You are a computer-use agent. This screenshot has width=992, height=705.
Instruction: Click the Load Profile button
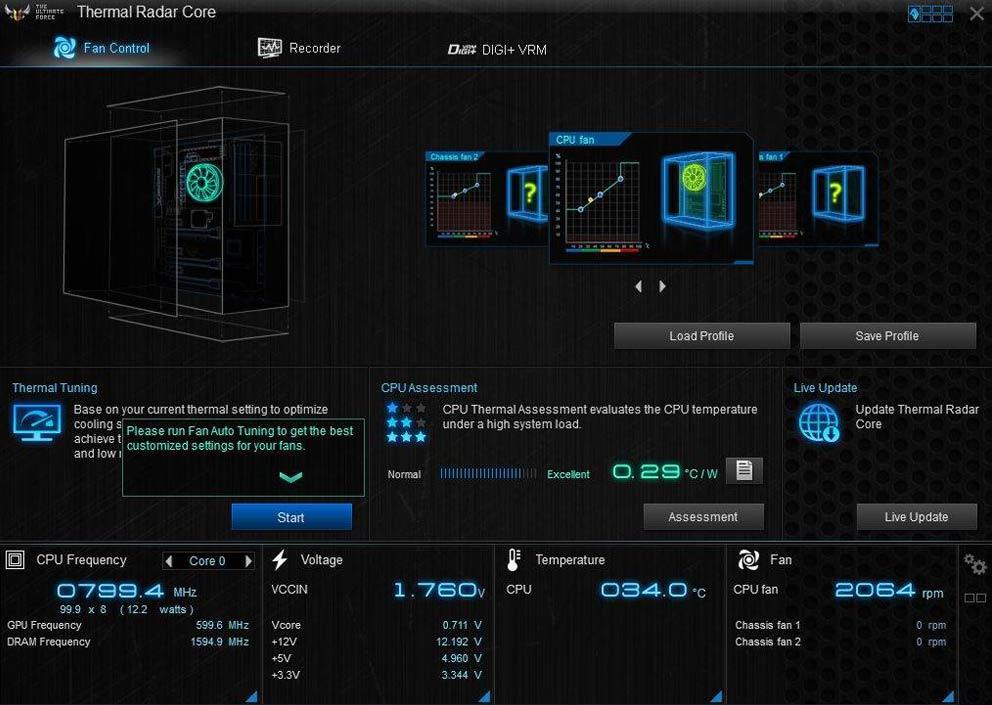click(702, 336)
